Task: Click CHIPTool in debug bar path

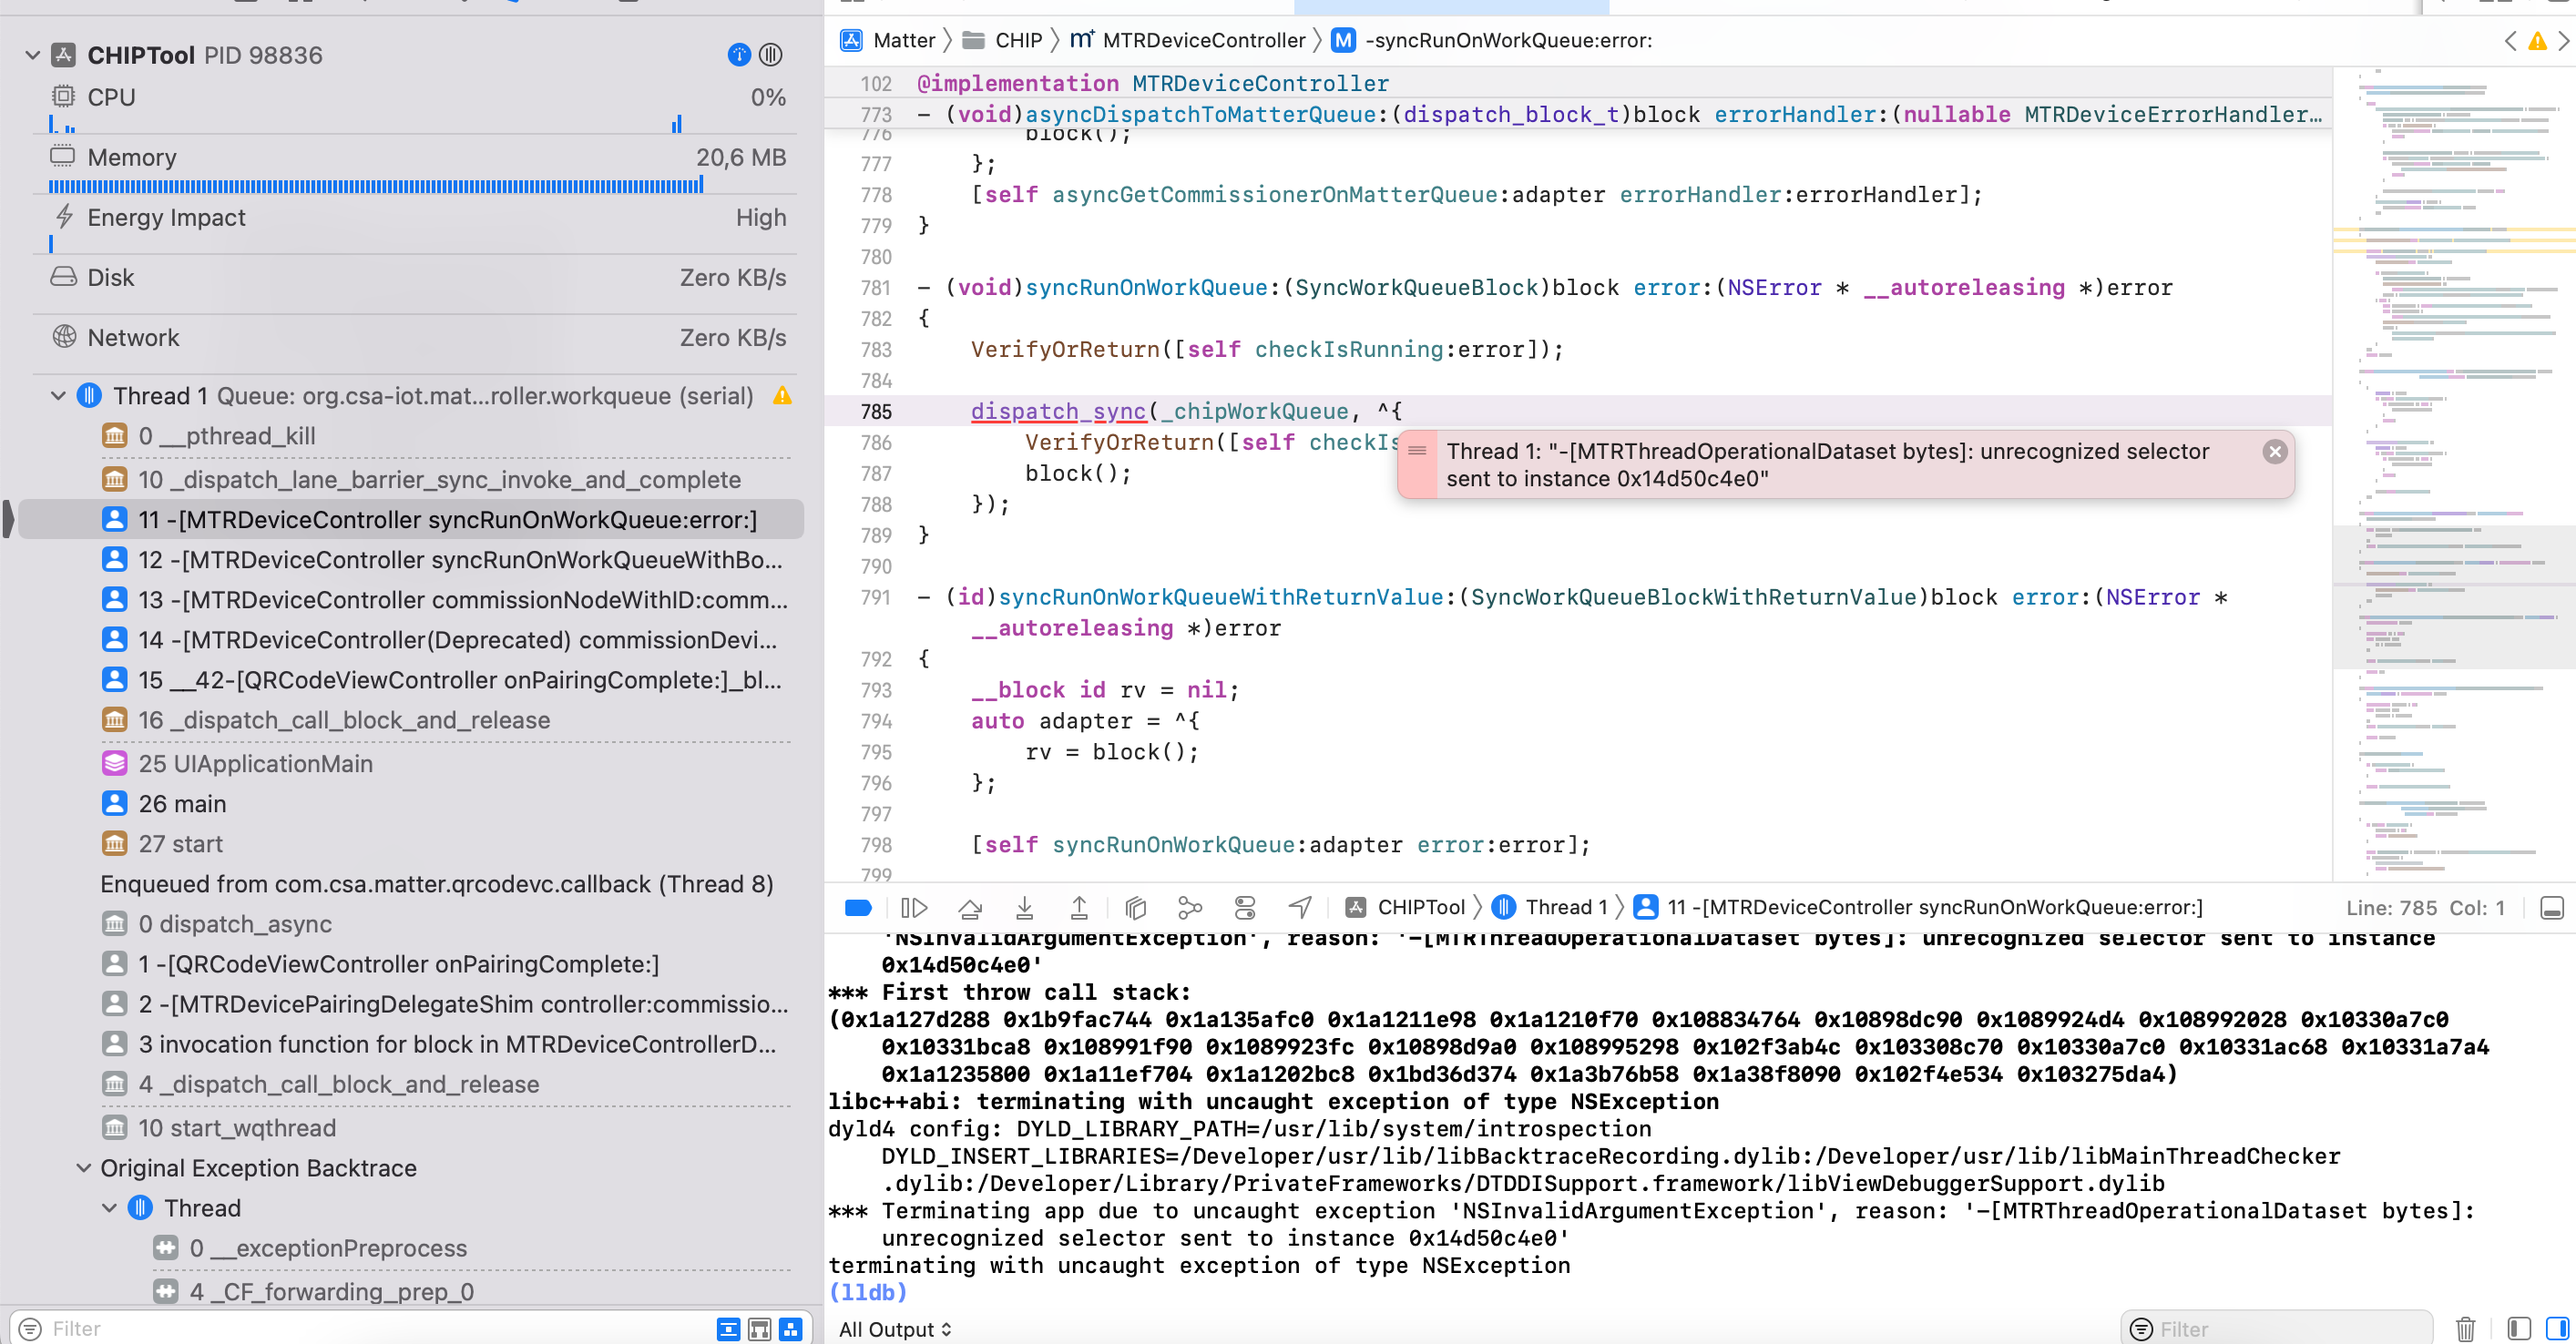Action: [x=1405, y=908]
